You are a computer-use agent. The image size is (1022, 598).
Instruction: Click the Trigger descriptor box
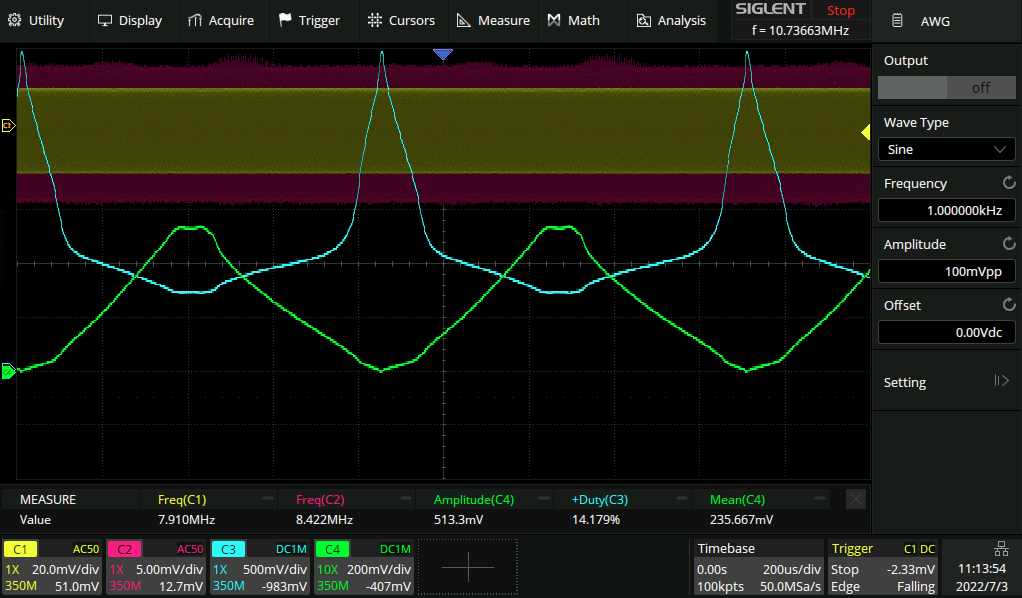[x=883, y=567]
